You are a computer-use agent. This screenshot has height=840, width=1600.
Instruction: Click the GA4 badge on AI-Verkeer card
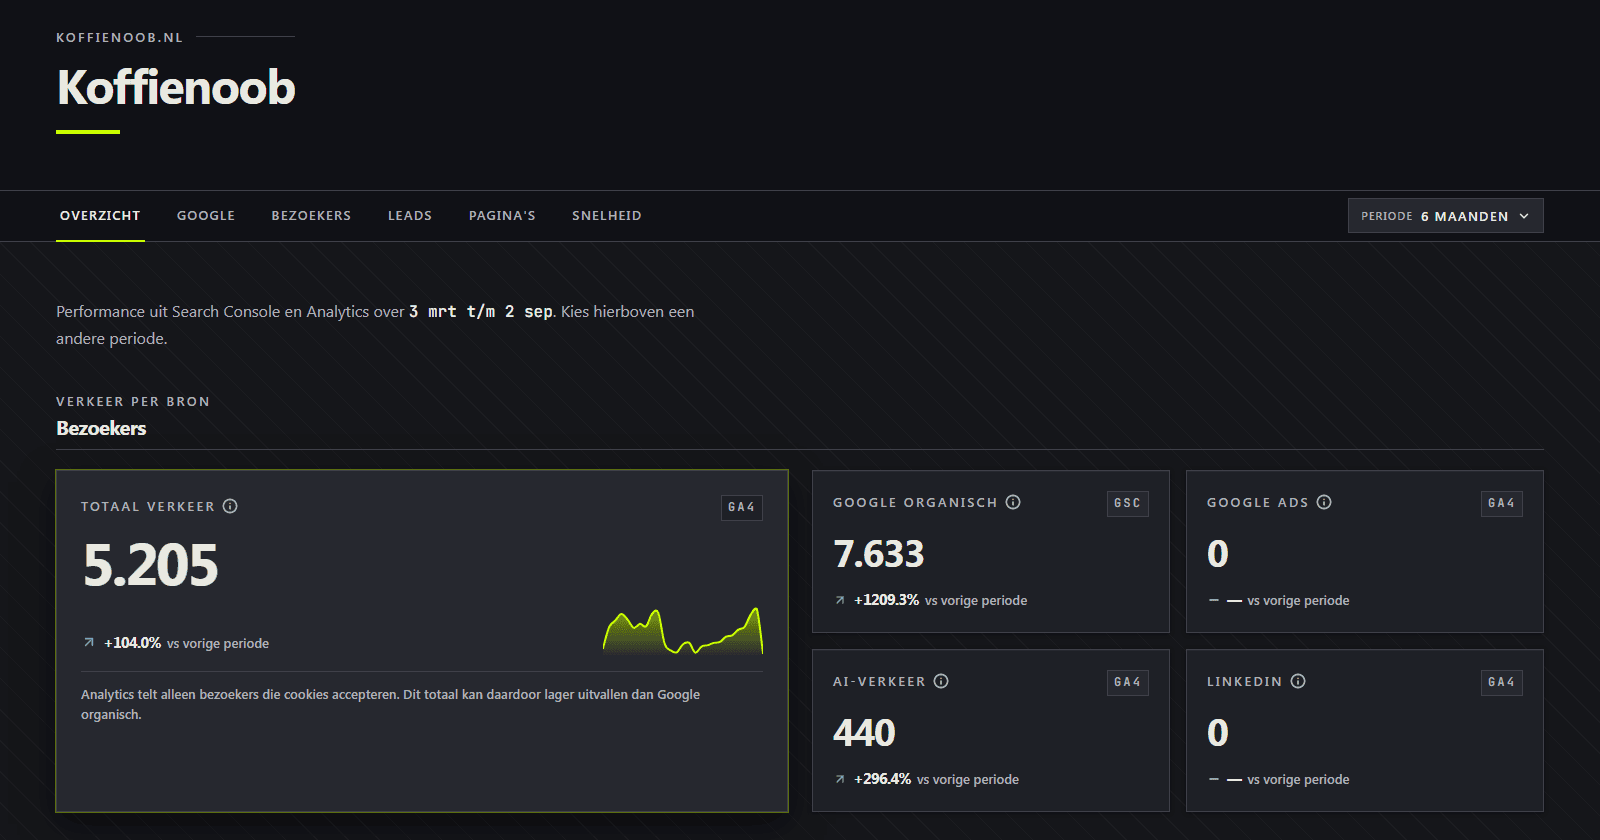tap(1128, 682)
